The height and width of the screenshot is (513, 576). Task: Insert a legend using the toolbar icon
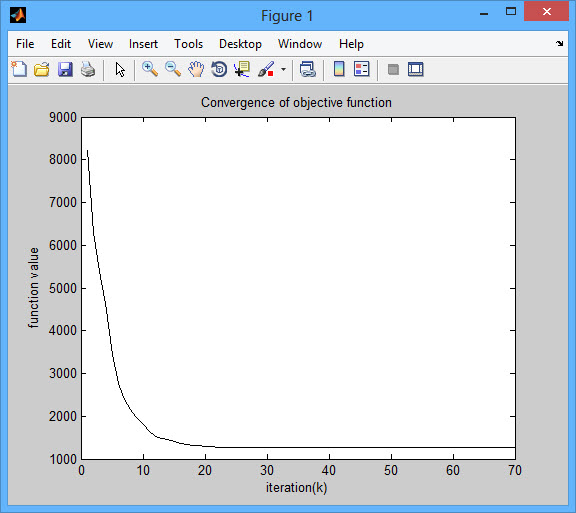[361, 69]
